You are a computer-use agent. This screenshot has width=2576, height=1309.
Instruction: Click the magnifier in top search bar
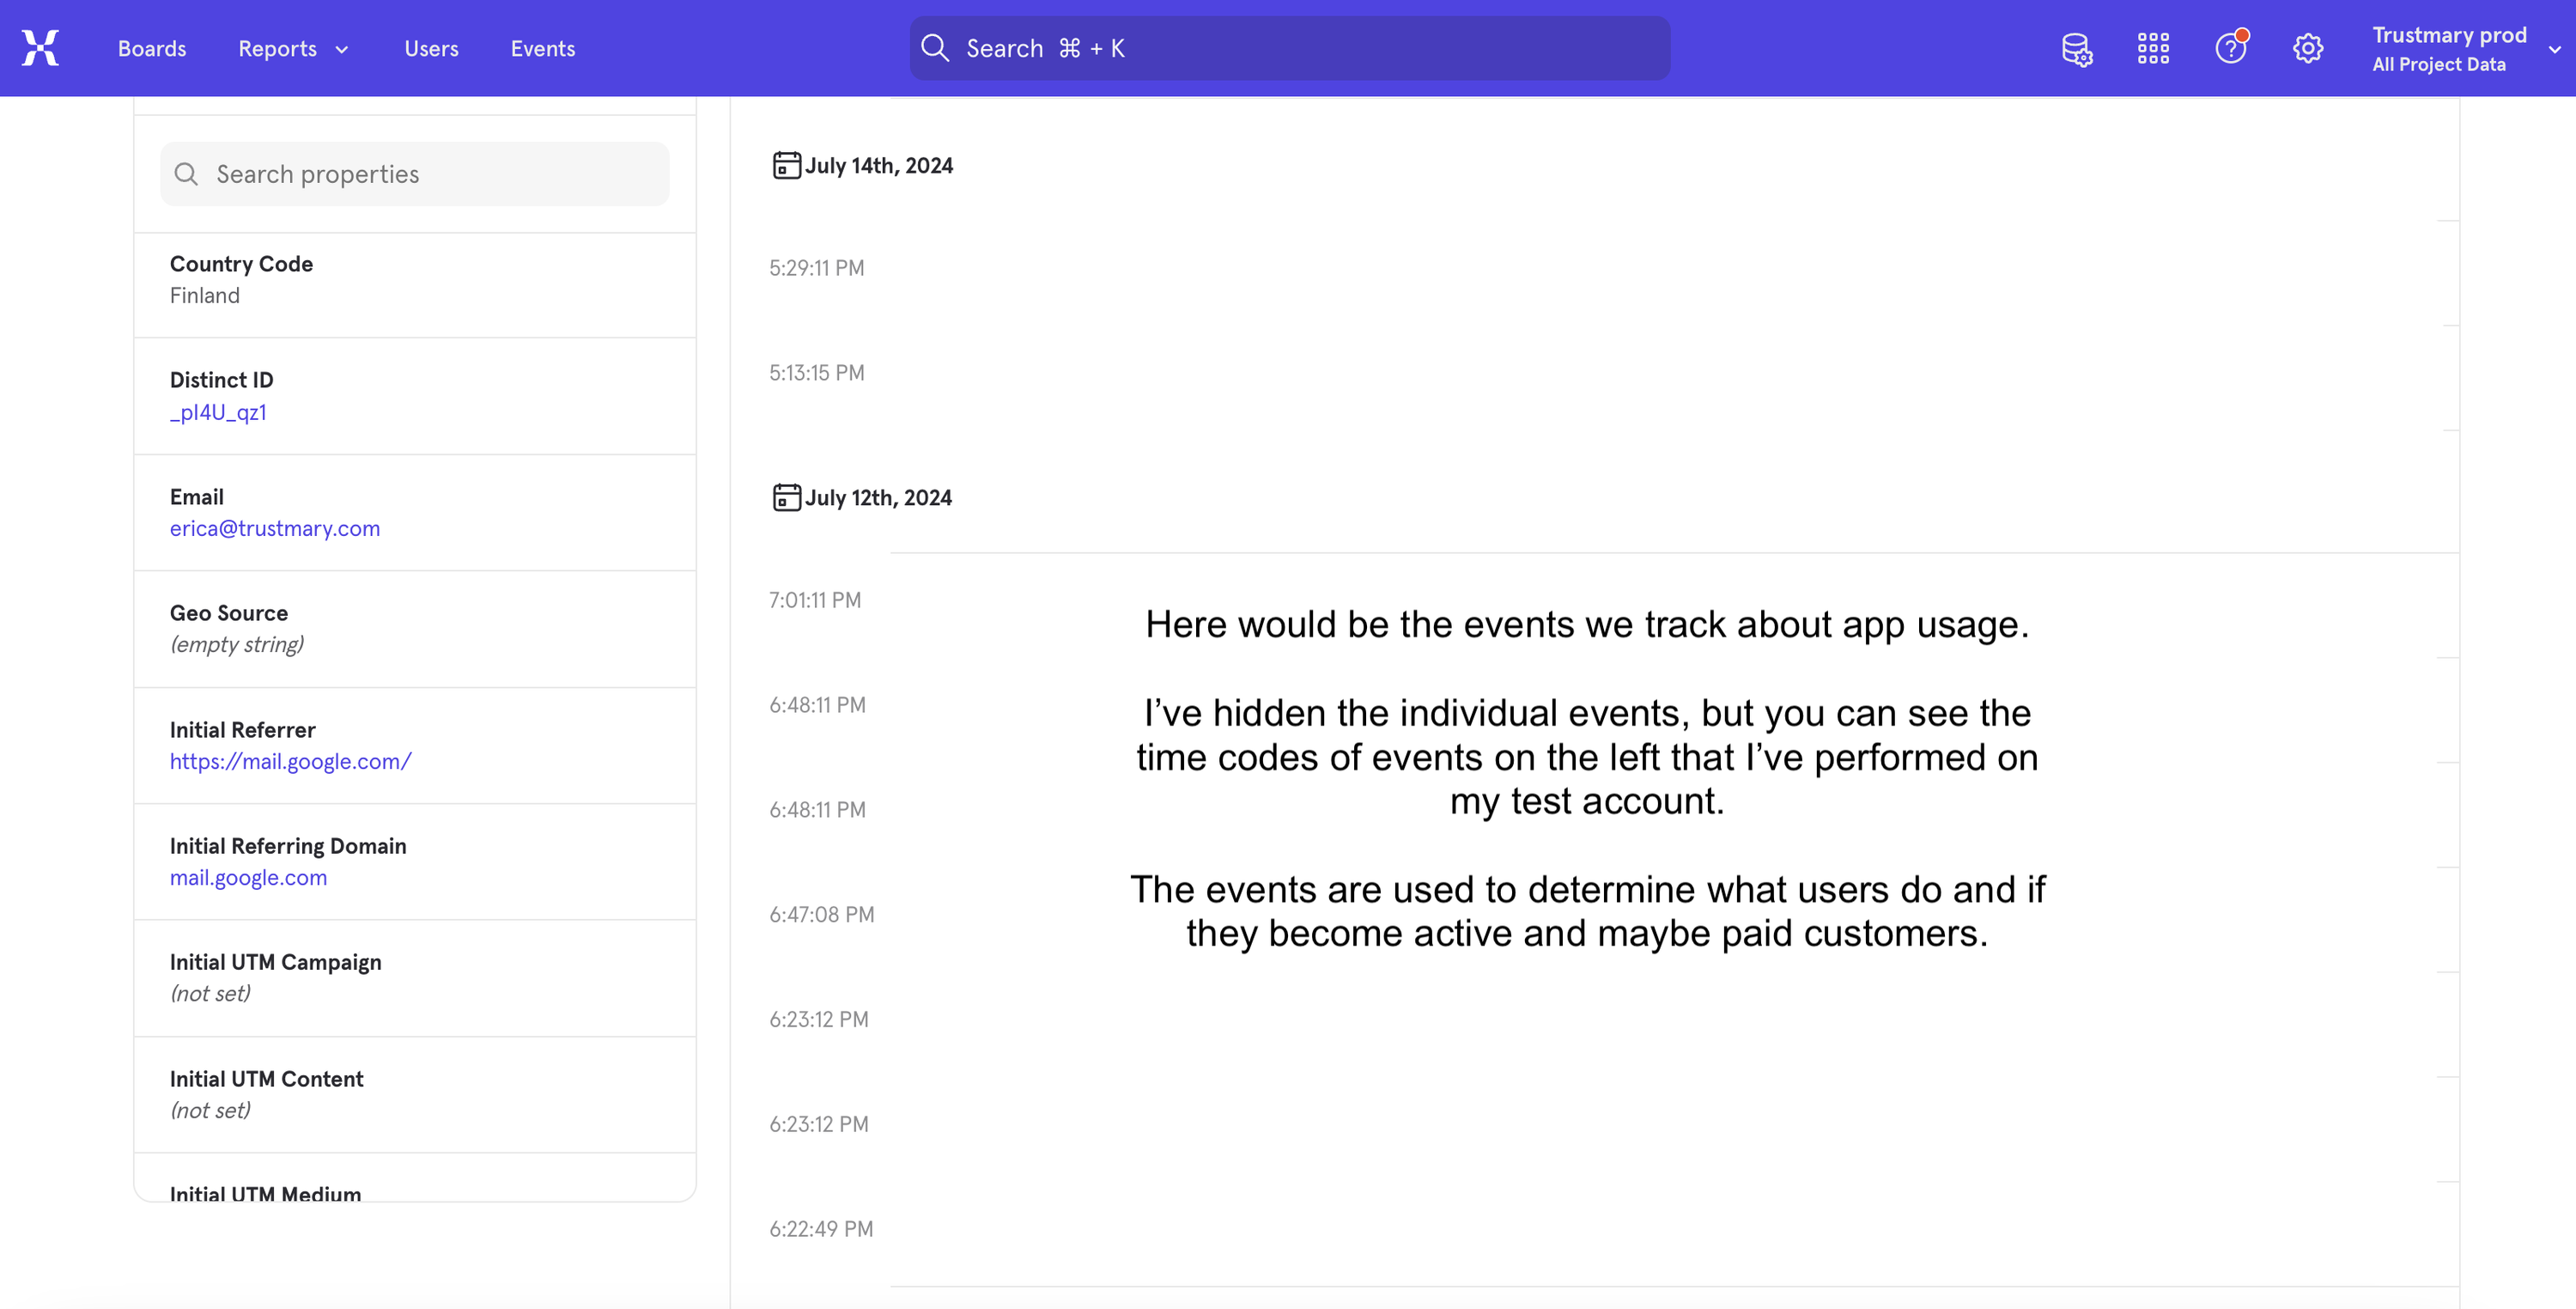point(934,48)
